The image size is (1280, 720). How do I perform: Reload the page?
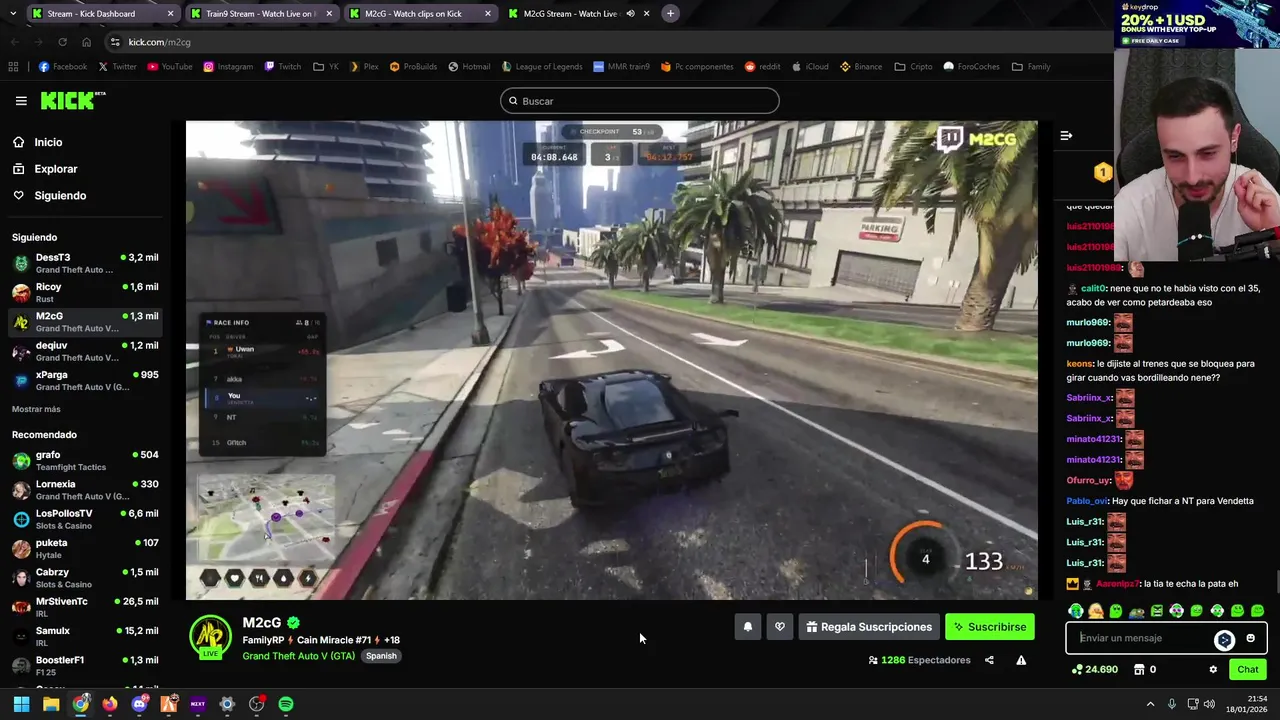tap(62, 42)
